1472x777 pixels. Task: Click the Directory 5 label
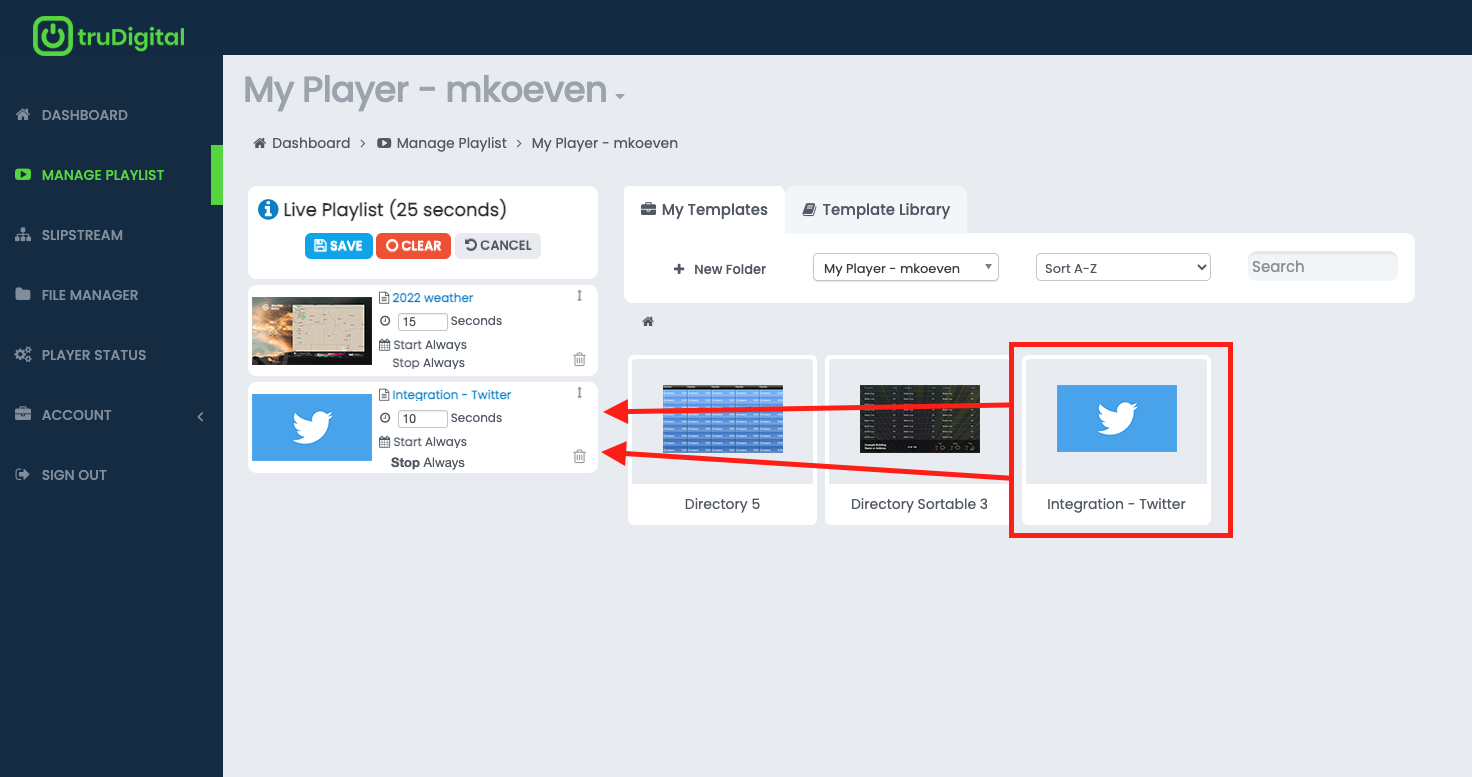tap(722, 504)
